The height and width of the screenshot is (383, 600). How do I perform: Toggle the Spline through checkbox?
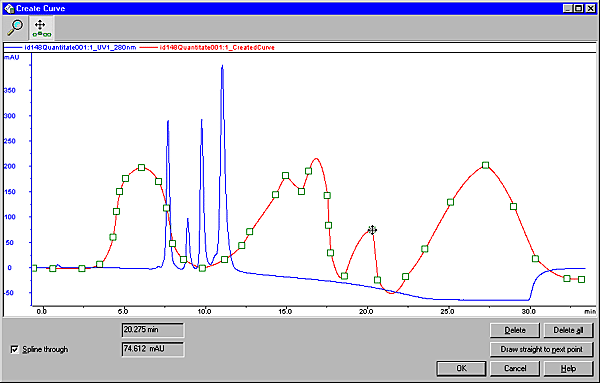(x=15, y=349)
